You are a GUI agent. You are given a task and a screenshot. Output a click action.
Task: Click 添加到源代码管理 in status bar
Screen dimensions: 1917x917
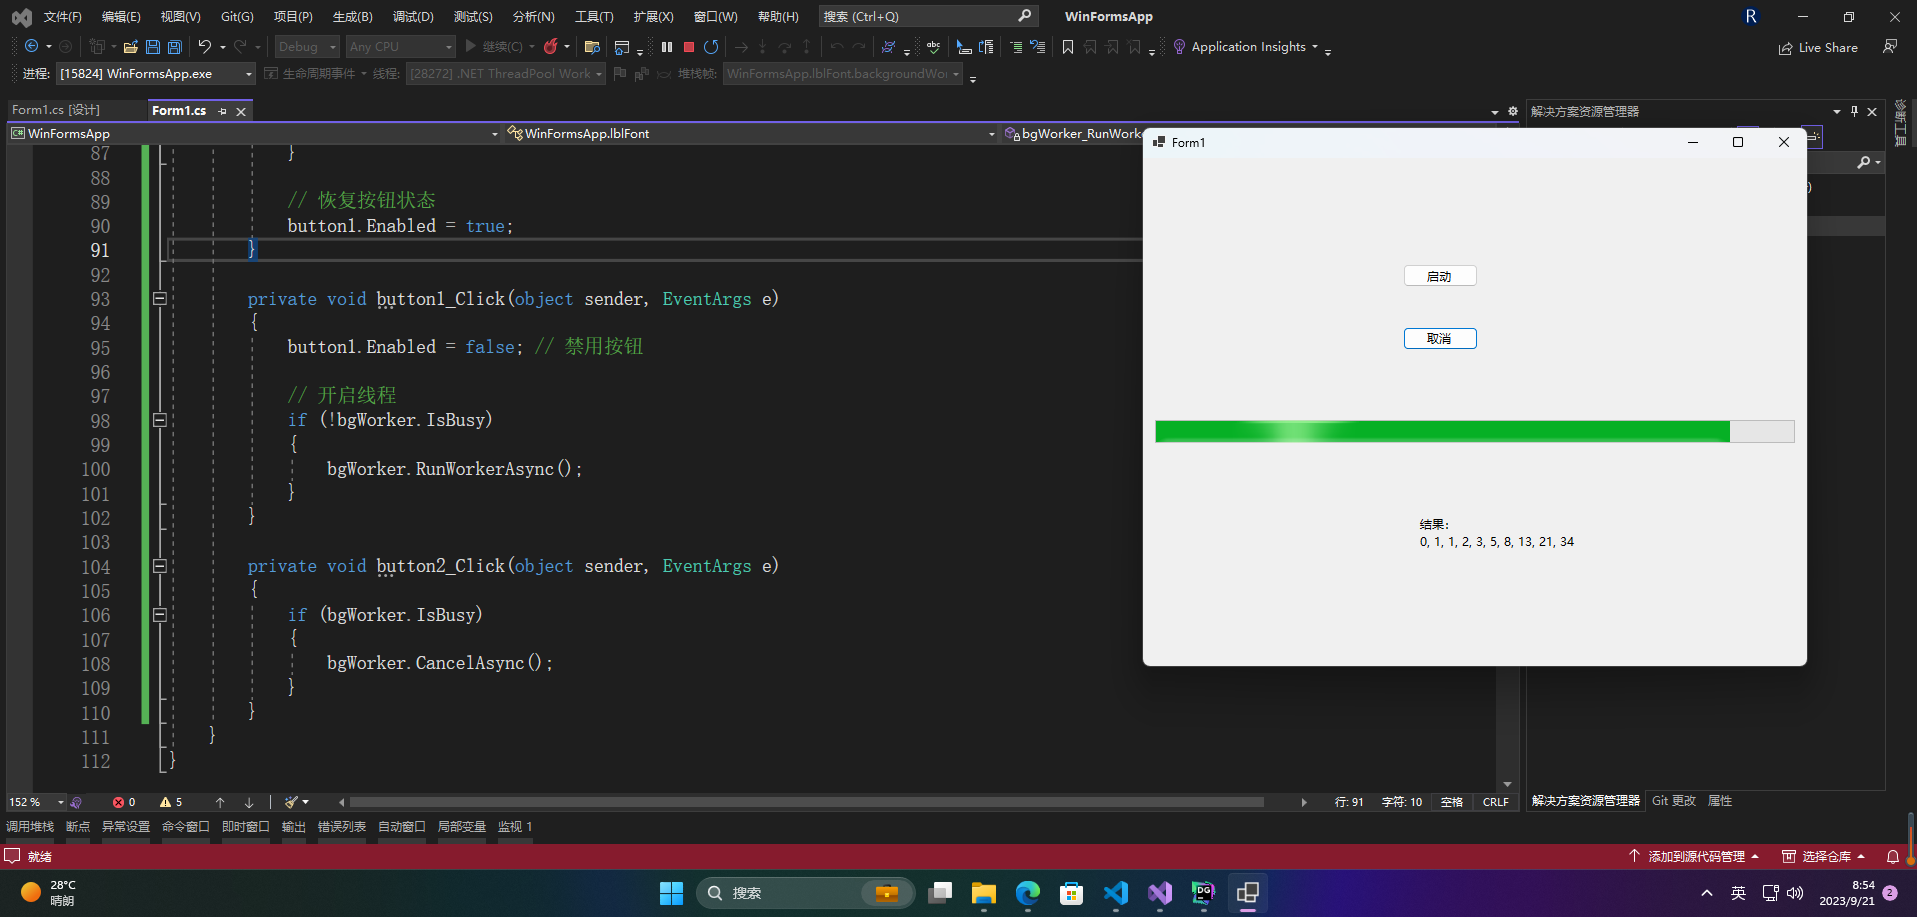coord(1694,857)
